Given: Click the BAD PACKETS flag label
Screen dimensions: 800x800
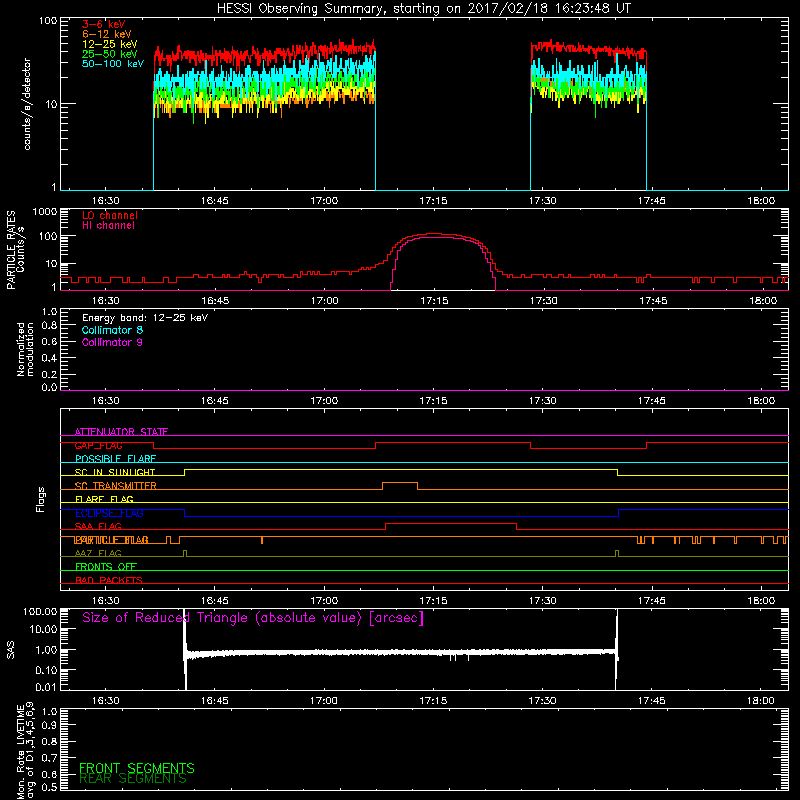Looking at the screenshot, I should point(109,581).
